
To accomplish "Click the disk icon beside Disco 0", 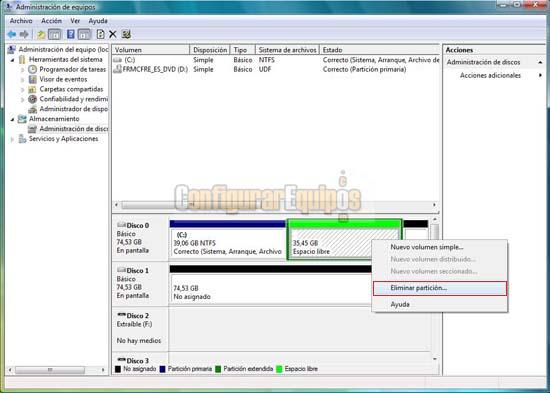I will click(121, 225).
